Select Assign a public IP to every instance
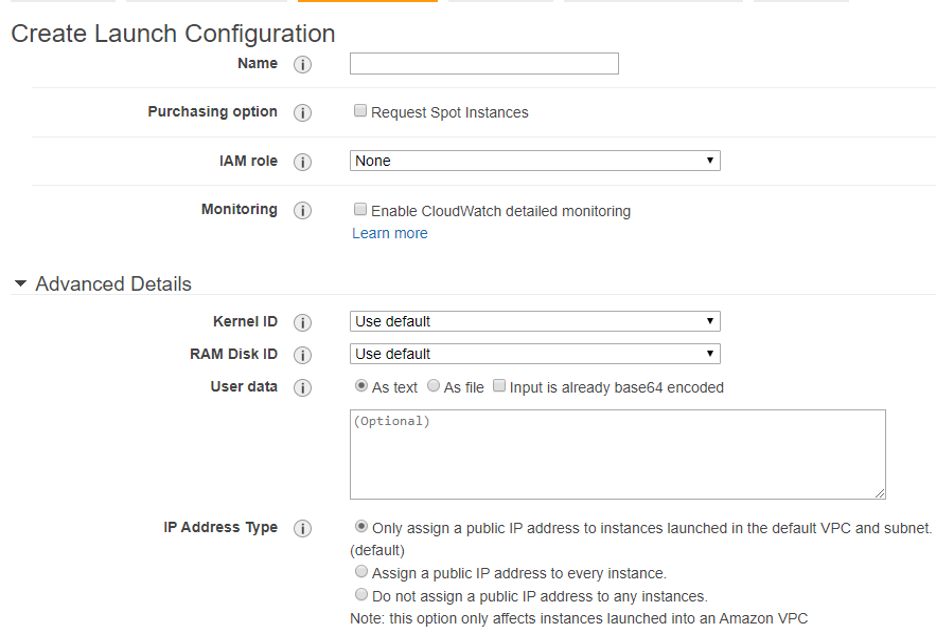The height and width of the screenshot is (634, 936). point(361,571)
